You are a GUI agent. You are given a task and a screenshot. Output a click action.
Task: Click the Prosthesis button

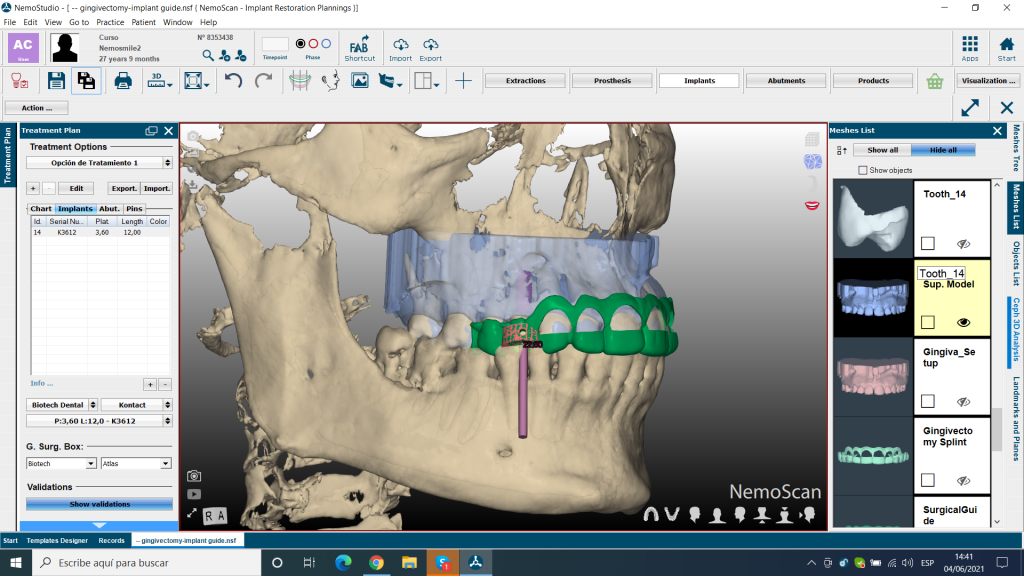[613, 81]
